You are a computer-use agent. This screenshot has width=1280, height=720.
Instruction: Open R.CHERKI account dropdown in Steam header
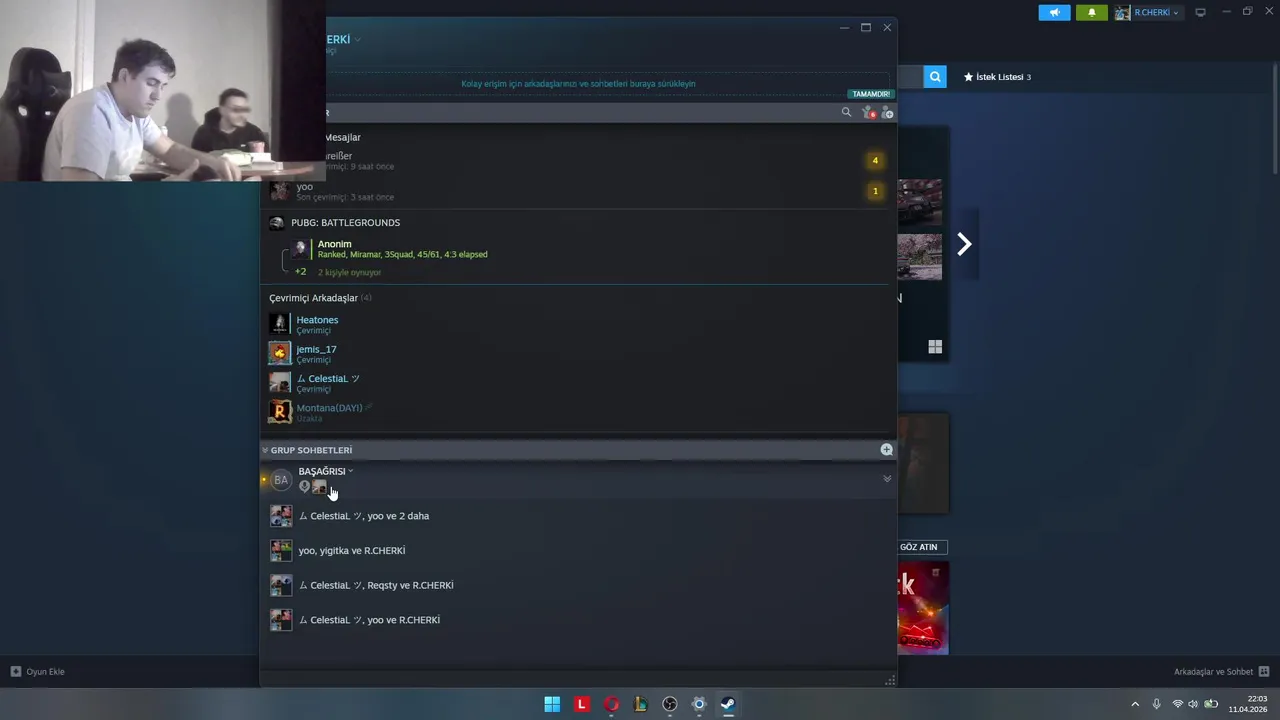pos(1147,13)
